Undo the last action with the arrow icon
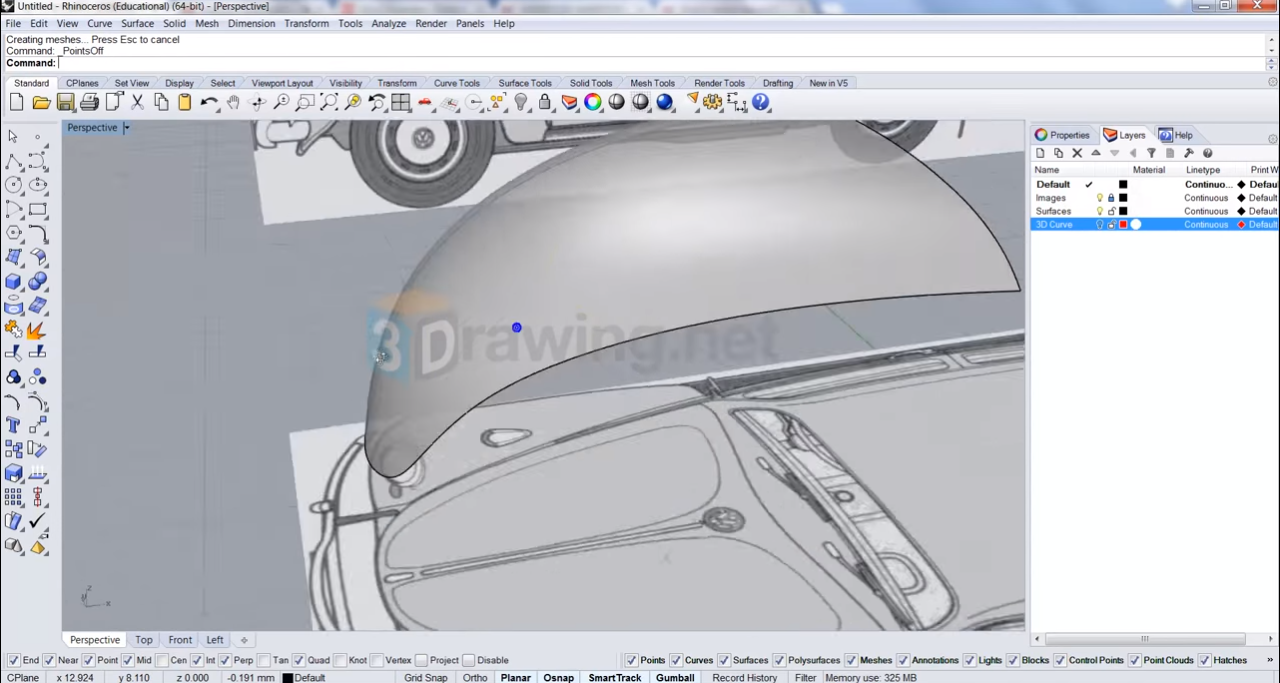 tap(209, 102)
